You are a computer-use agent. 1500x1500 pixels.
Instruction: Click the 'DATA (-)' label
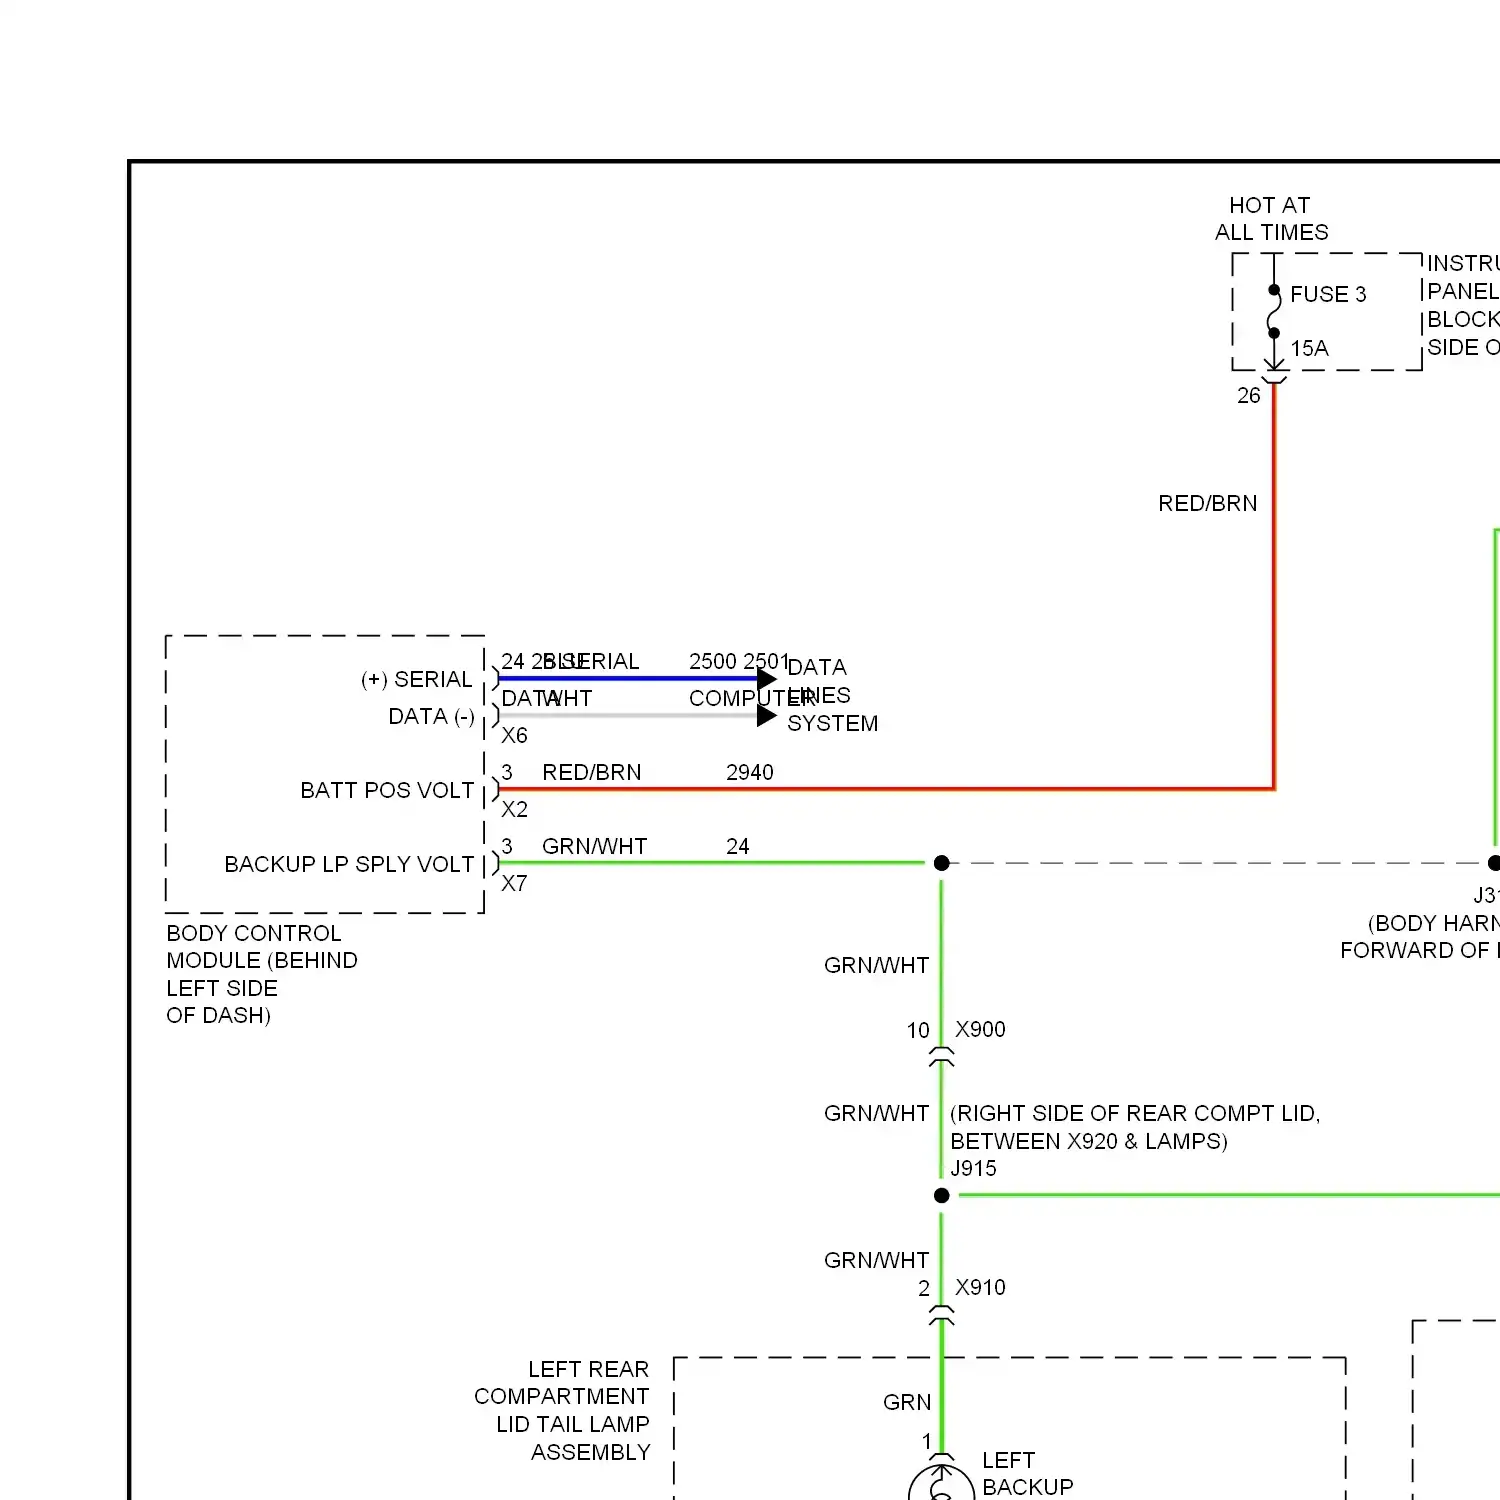click(431, 716)
